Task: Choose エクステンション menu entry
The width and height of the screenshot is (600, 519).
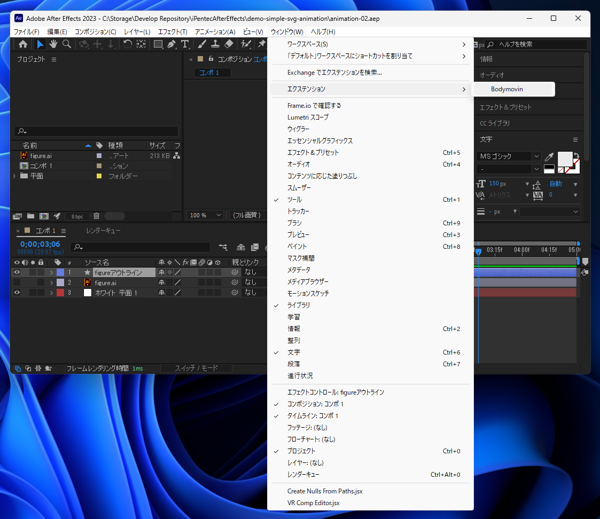Action: (x=370, y=89)
